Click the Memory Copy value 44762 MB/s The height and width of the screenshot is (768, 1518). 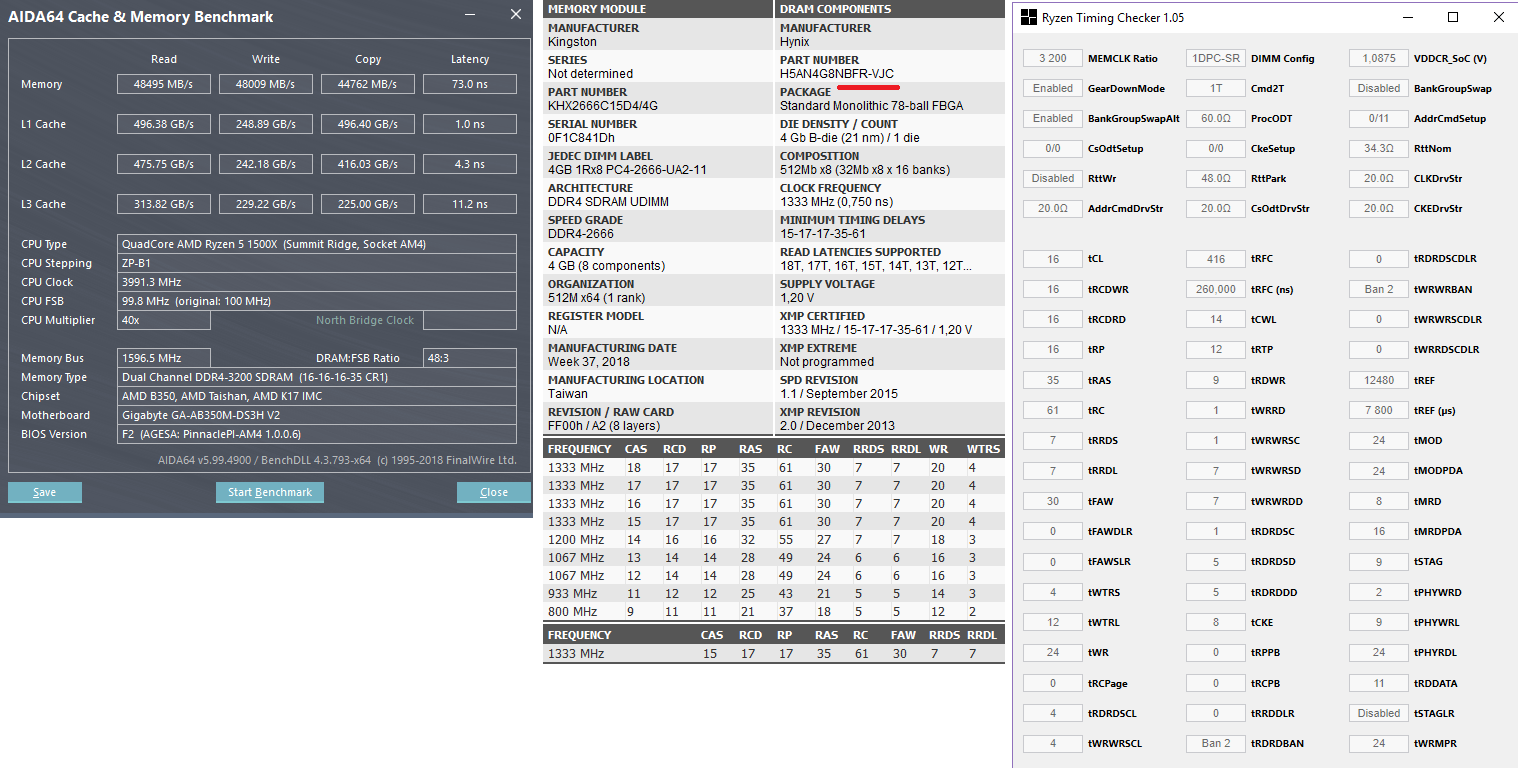(x=368, y=84)
